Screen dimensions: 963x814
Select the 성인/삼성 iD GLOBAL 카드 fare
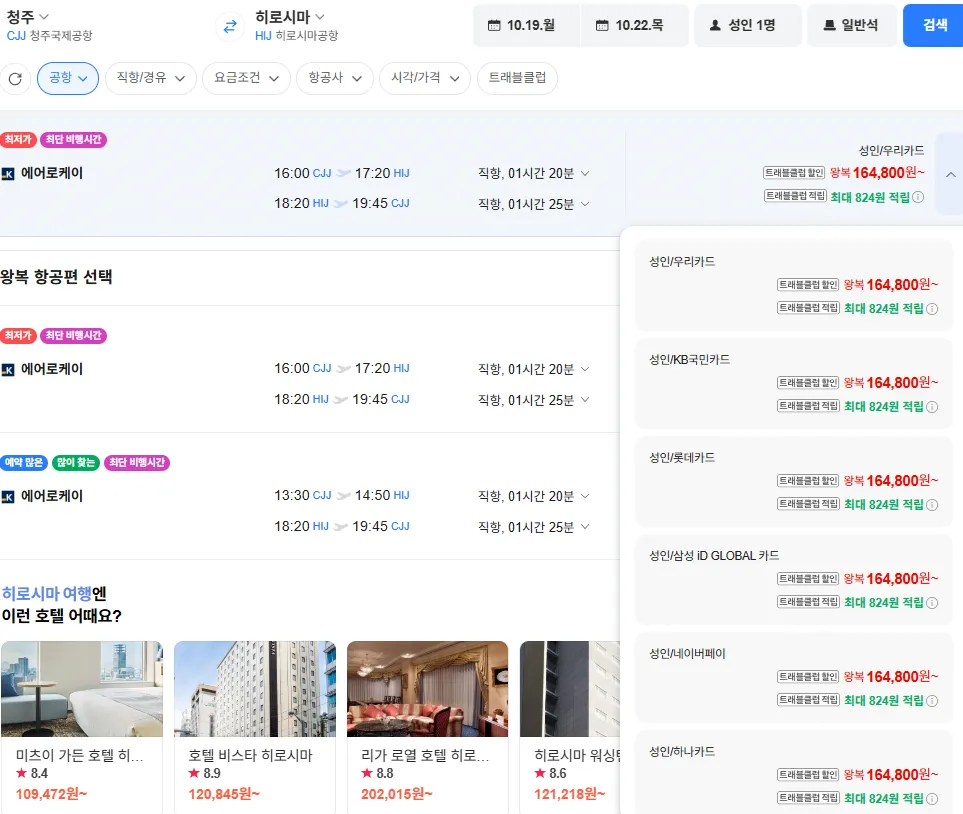click(x=793, y=579)
